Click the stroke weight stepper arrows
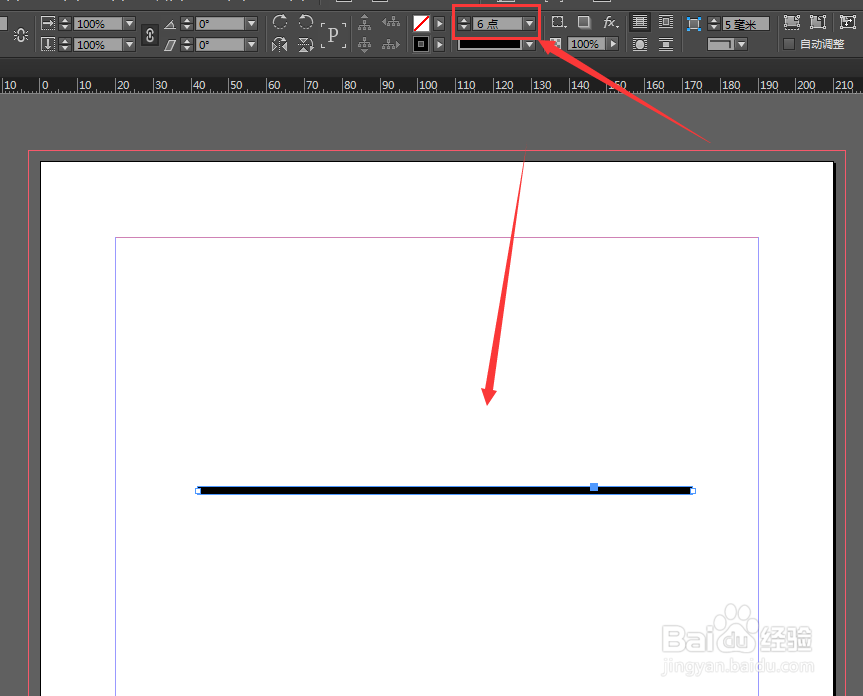This screenshot has width=863, height=696. pyautogui.click(x=464, y=24)
